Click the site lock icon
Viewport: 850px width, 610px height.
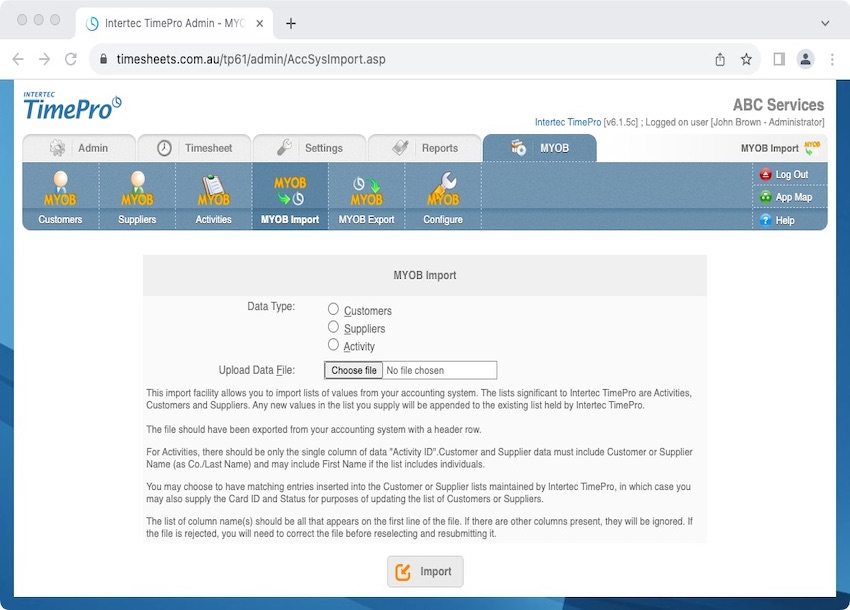tap(104, 59)
